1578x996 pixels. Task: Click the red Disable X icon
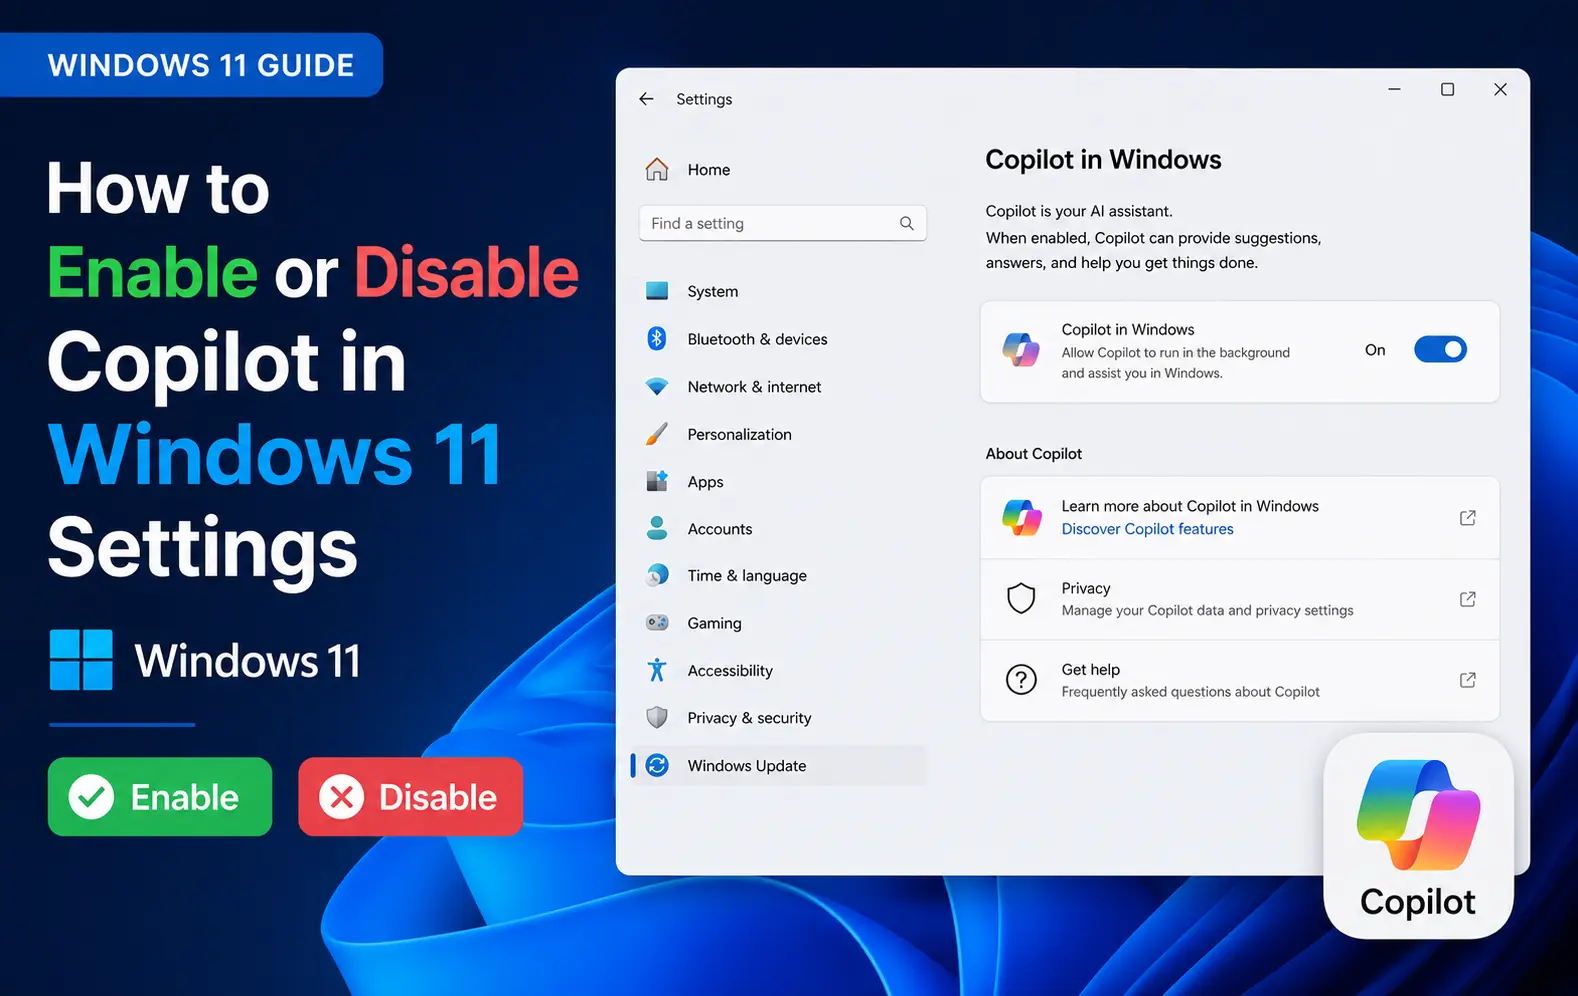click(341, 797)
